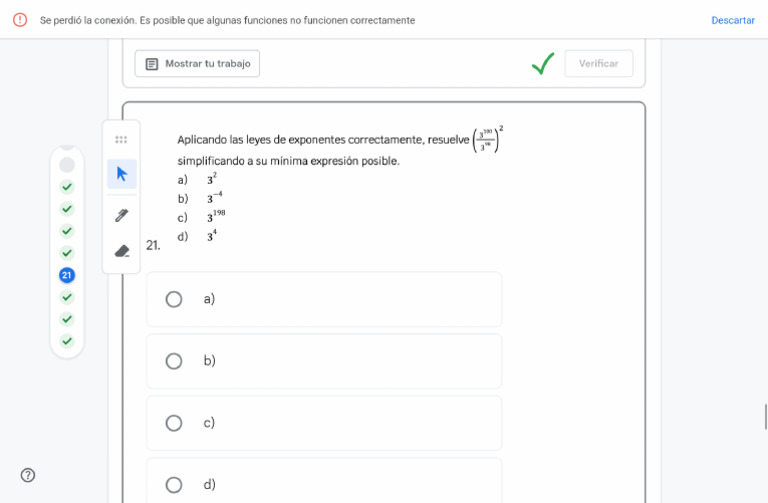Go to current question 21 bubble
768x503 pixels.
click(67, 275)
